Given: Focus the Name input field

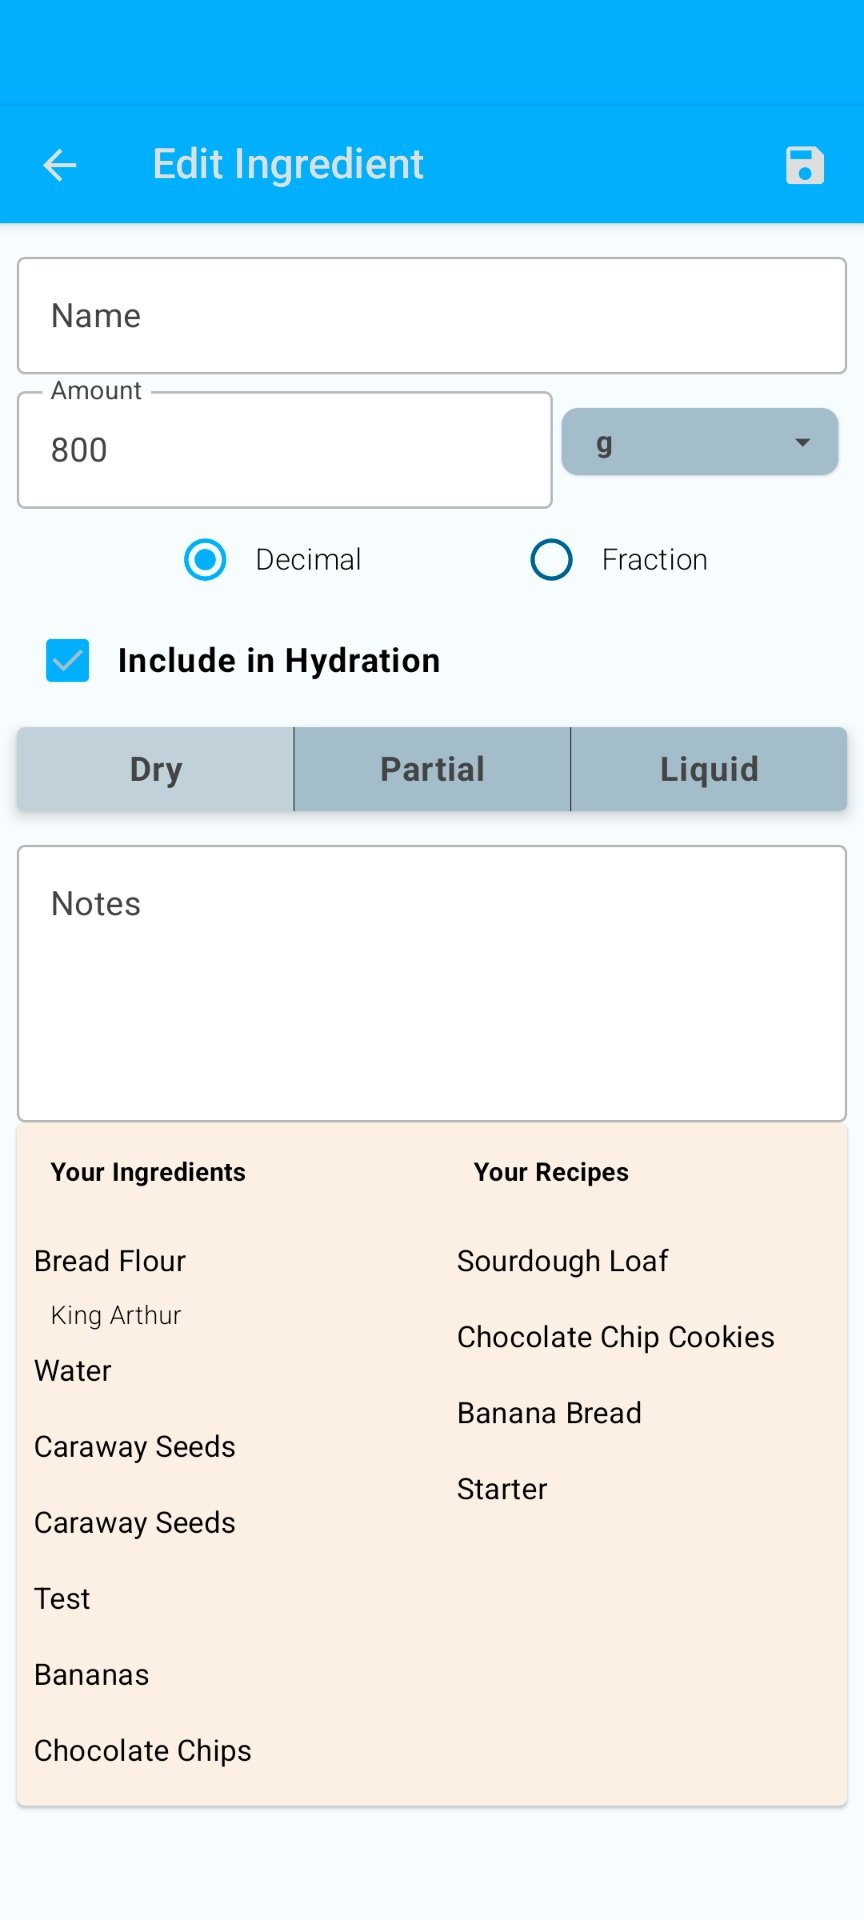Looking at the screenshot, I should (x=432, y=316).
